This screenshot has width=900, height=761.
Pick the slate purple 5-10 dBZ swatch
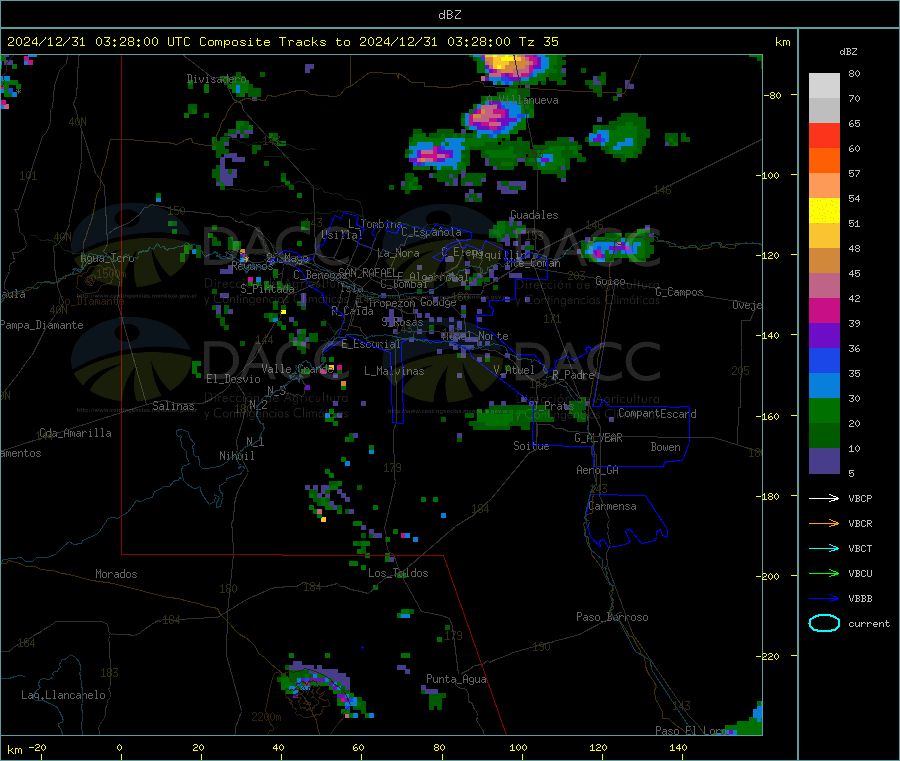point(824,461)
